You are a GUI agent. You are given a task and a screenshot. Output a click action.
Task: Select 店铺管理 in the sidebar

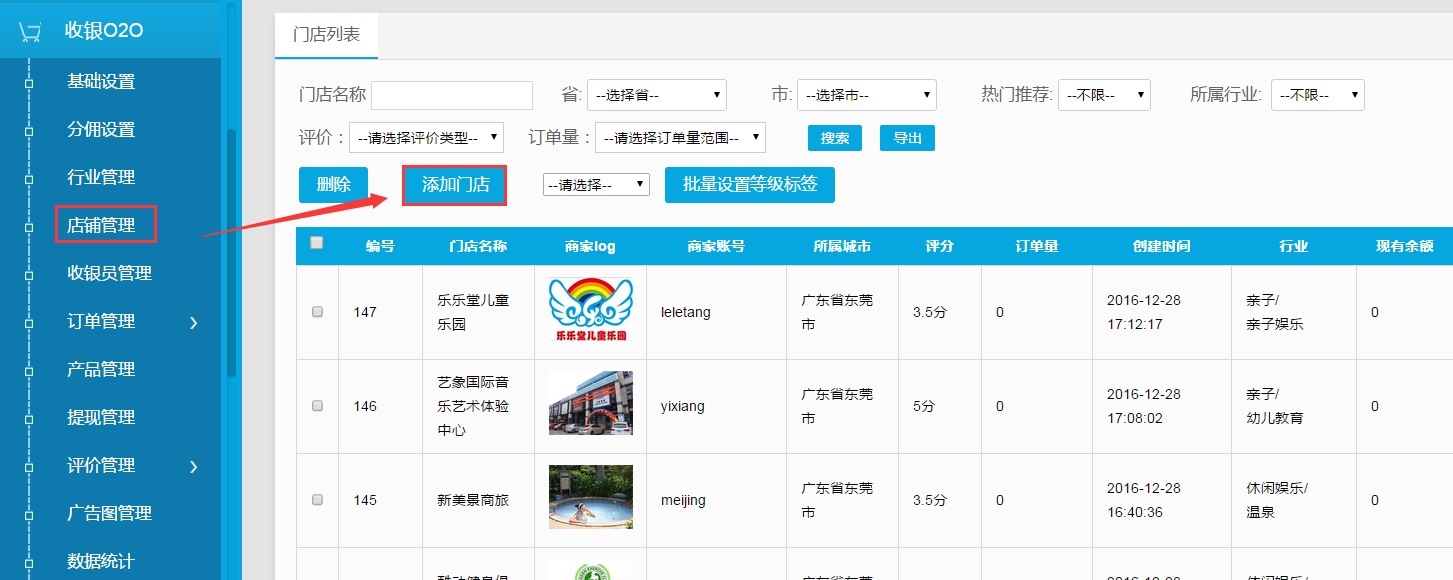[101, 226]
